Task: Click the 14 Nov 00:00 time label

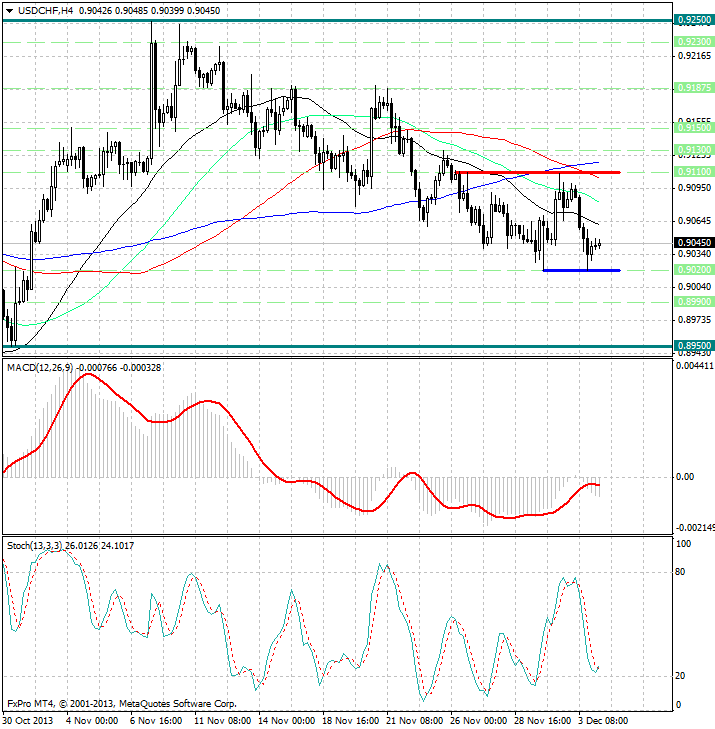Action: (286, 721)
